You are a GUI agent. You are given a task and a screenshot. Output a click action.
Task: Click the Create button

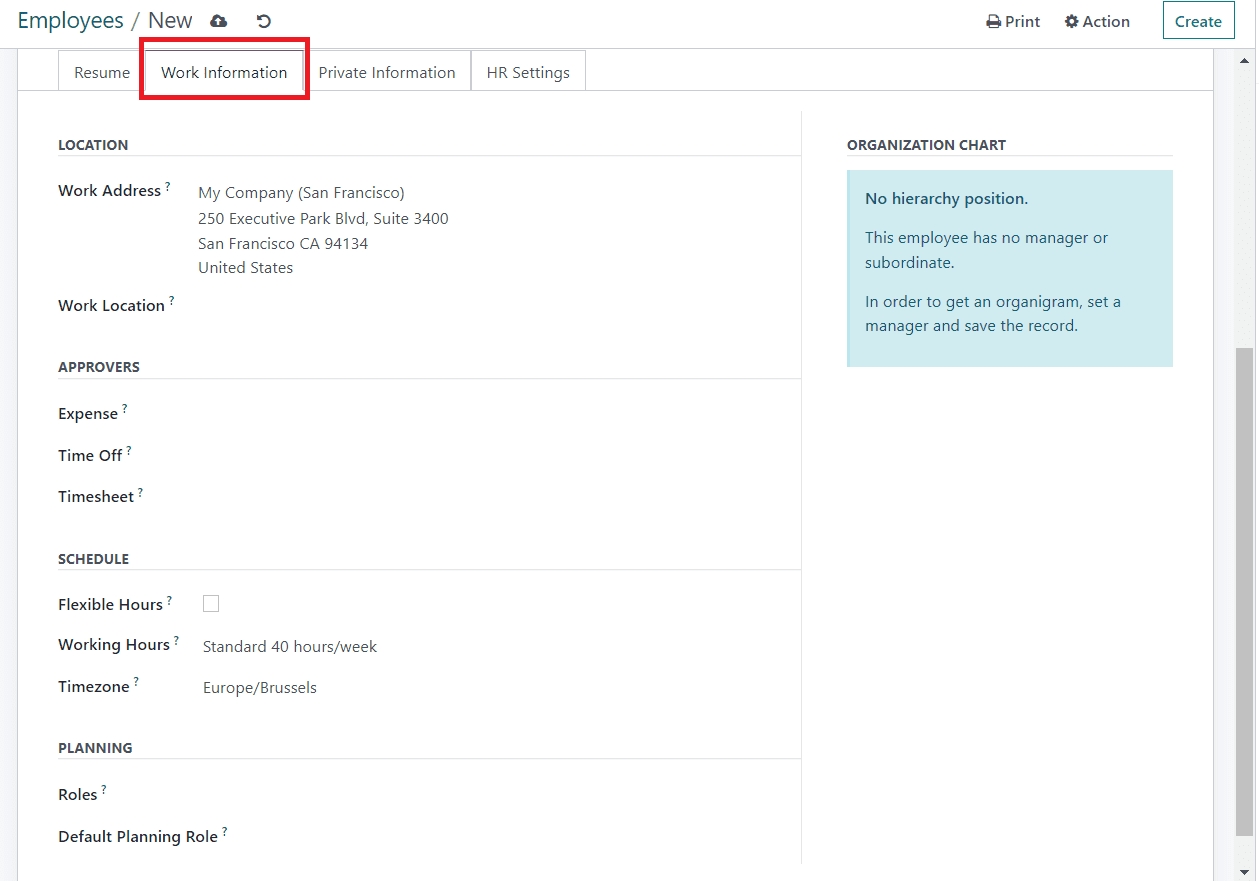click(x=1198, y=21)
